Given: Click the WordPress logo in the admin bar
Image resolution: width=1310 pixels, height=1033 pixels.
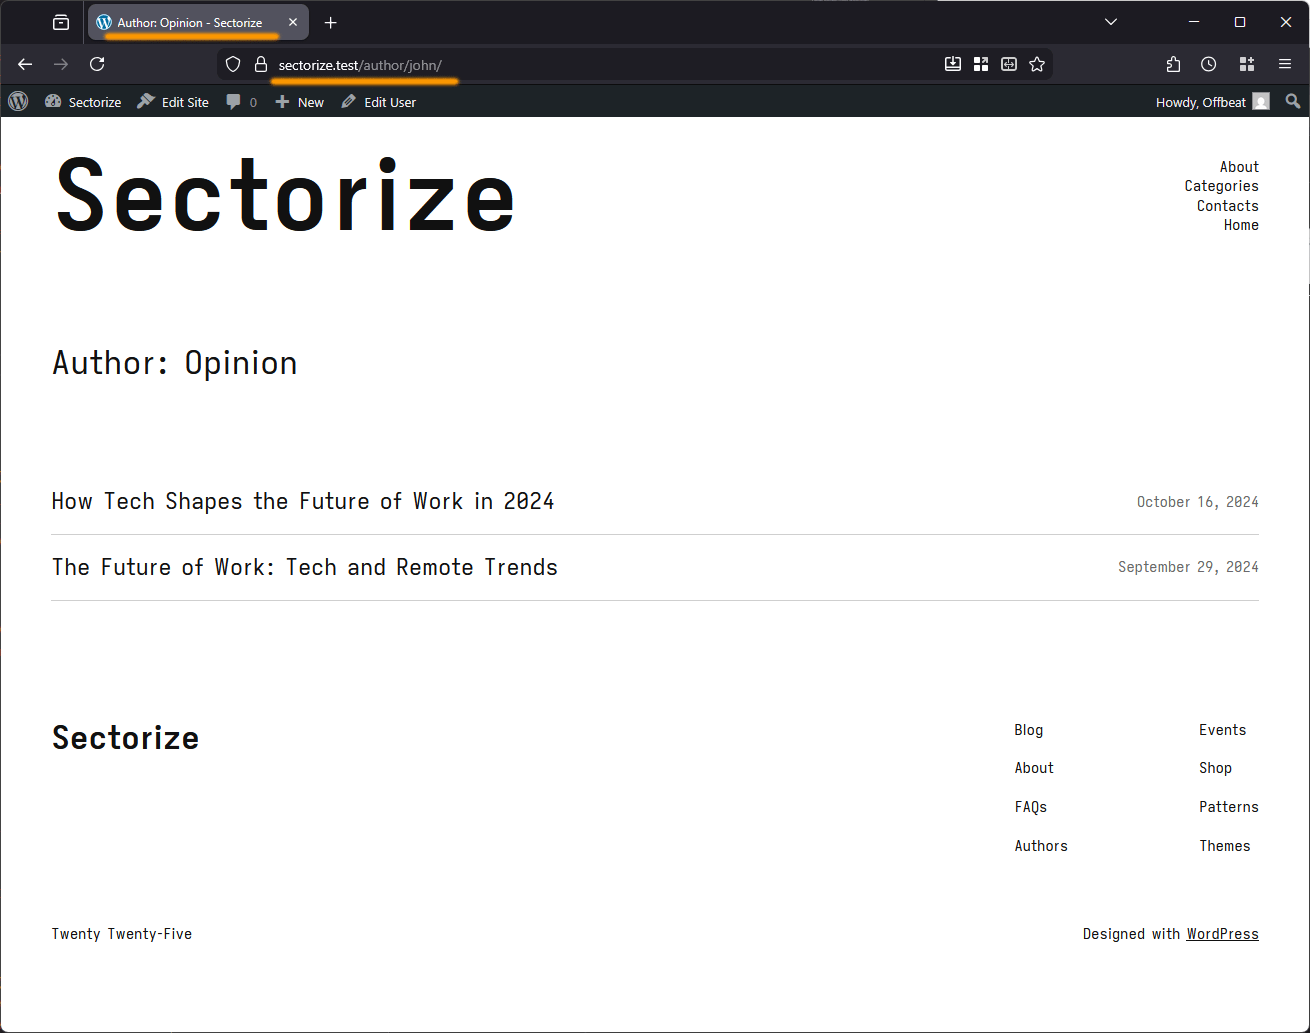Looking at the screenshot, I should click(18, 101).
